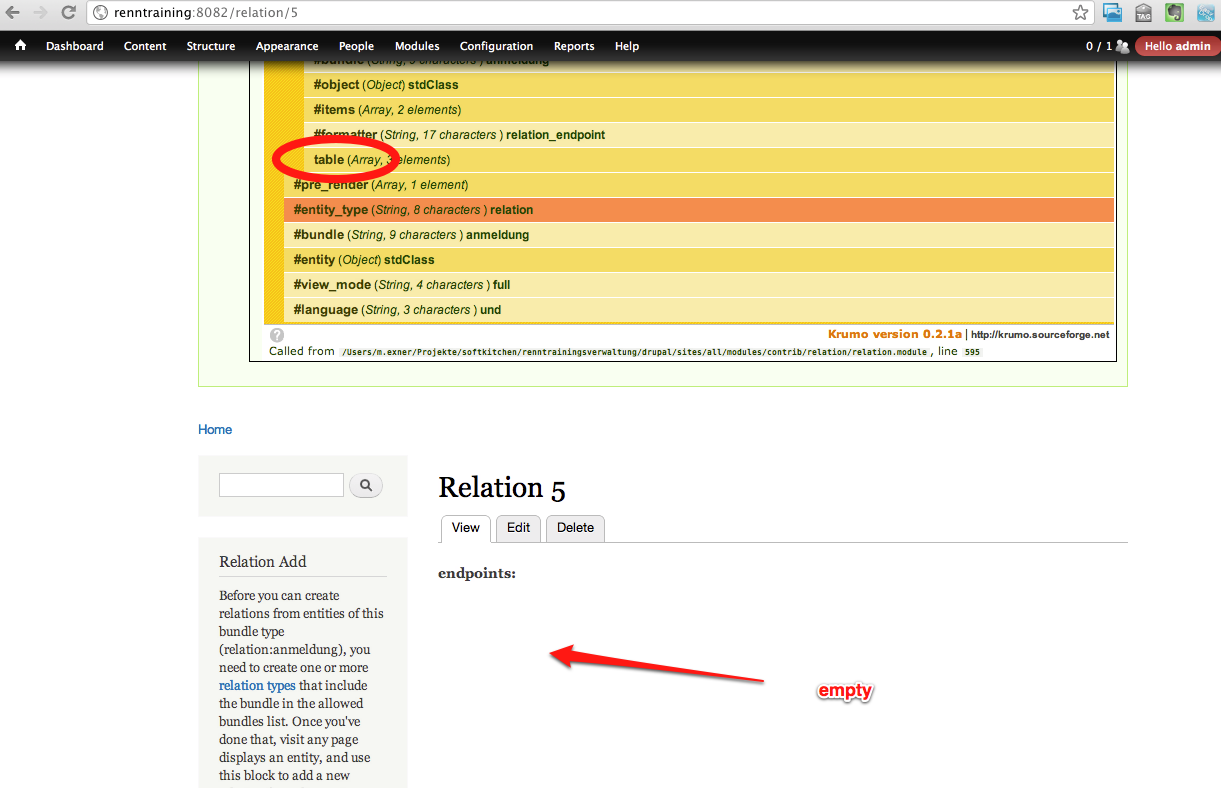This screenshot has height=788, width=1221.
Task: Switch to the Delete tab
Action: [575, 528]
